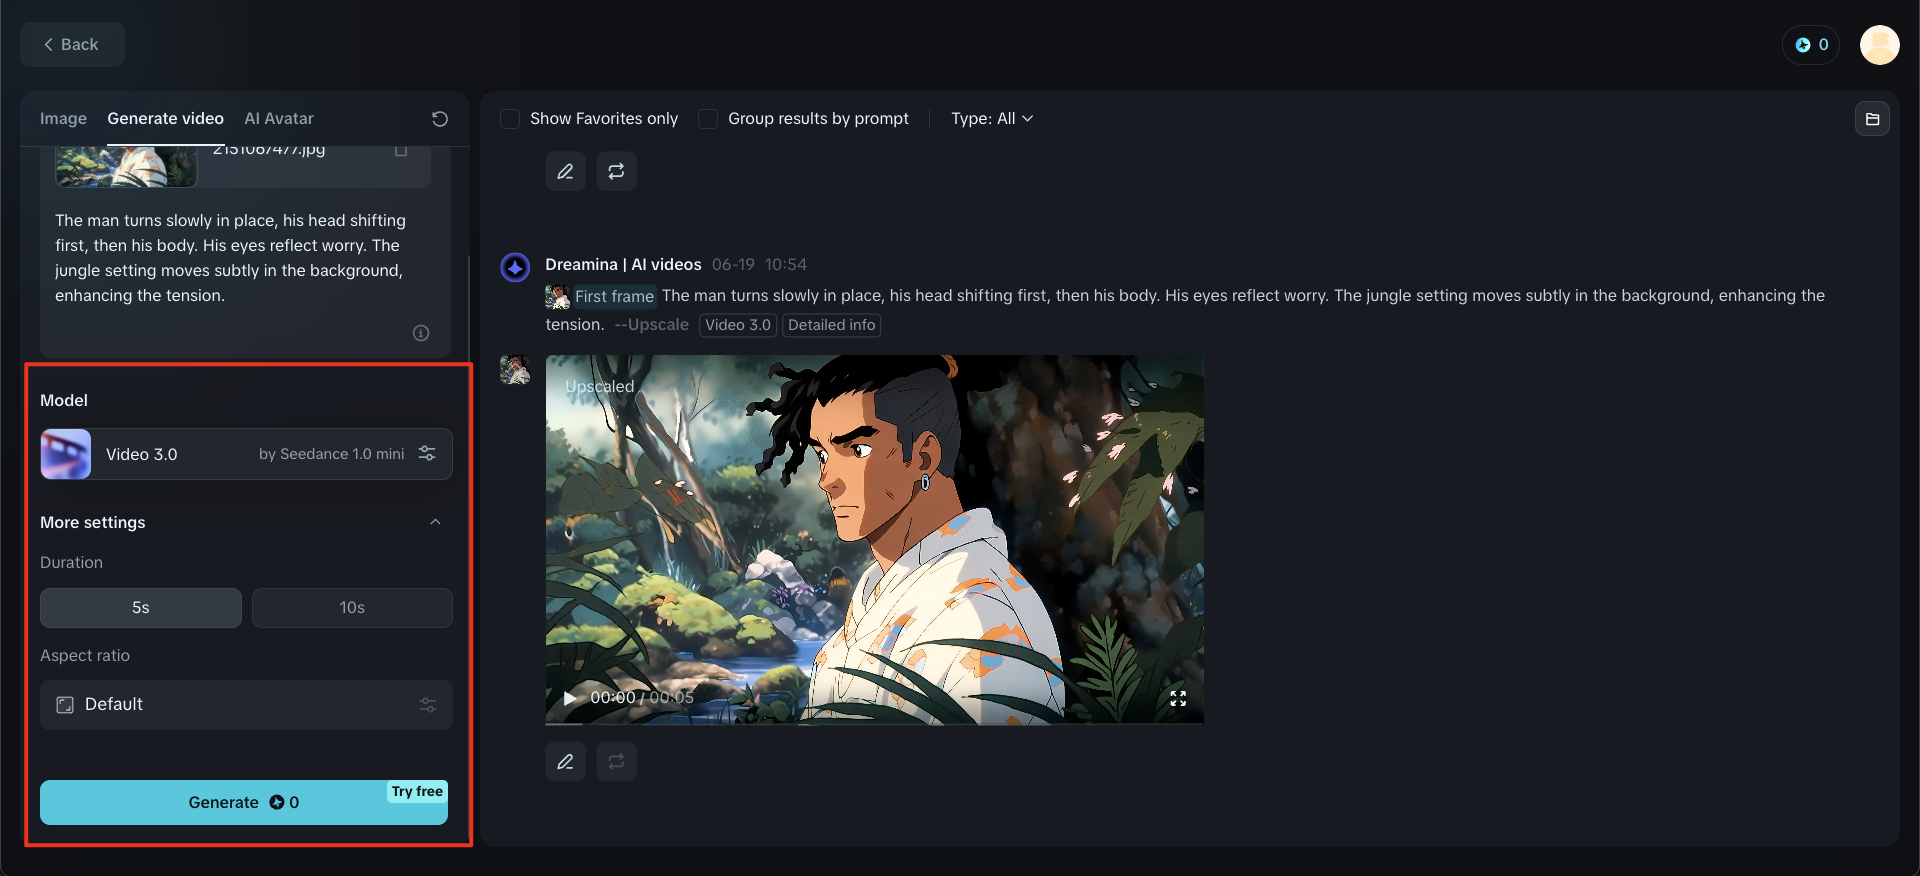Image resolution: width=1920 pixels, height=876 pixels.
Task: Click the reset icon beside the AI Avatar tab
Action: [x=439, y=119]
